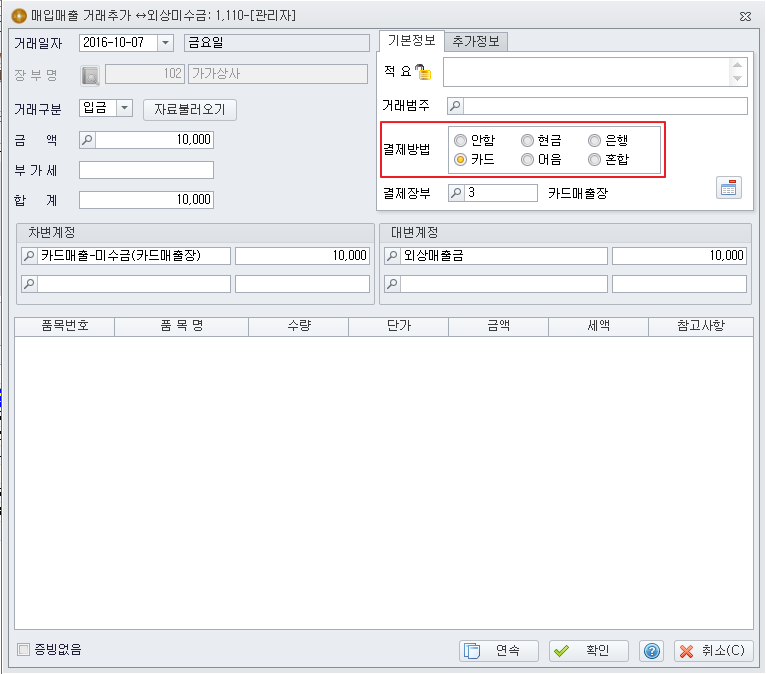This screenshot has height=674, width=766.
Task: Click the ledger code field showing 102
Action: point(145,74)
